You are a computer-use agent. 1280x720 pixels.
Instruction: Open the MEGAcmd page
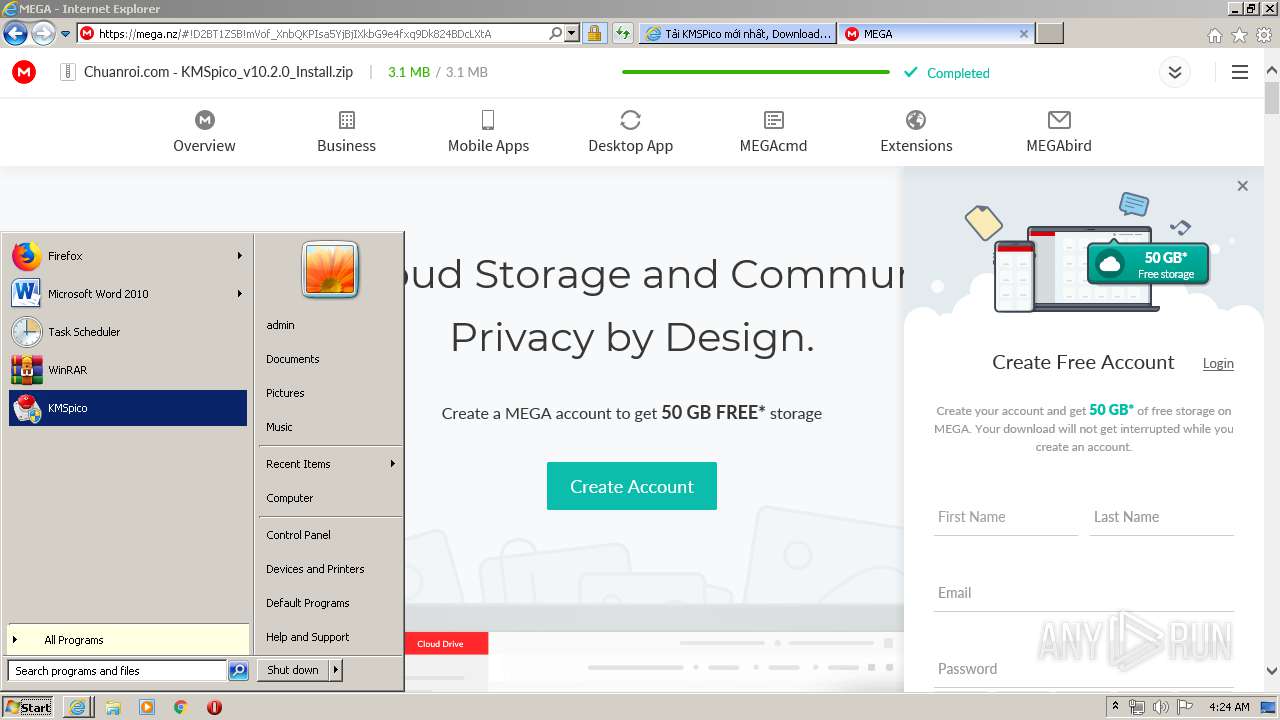[773, 132]
